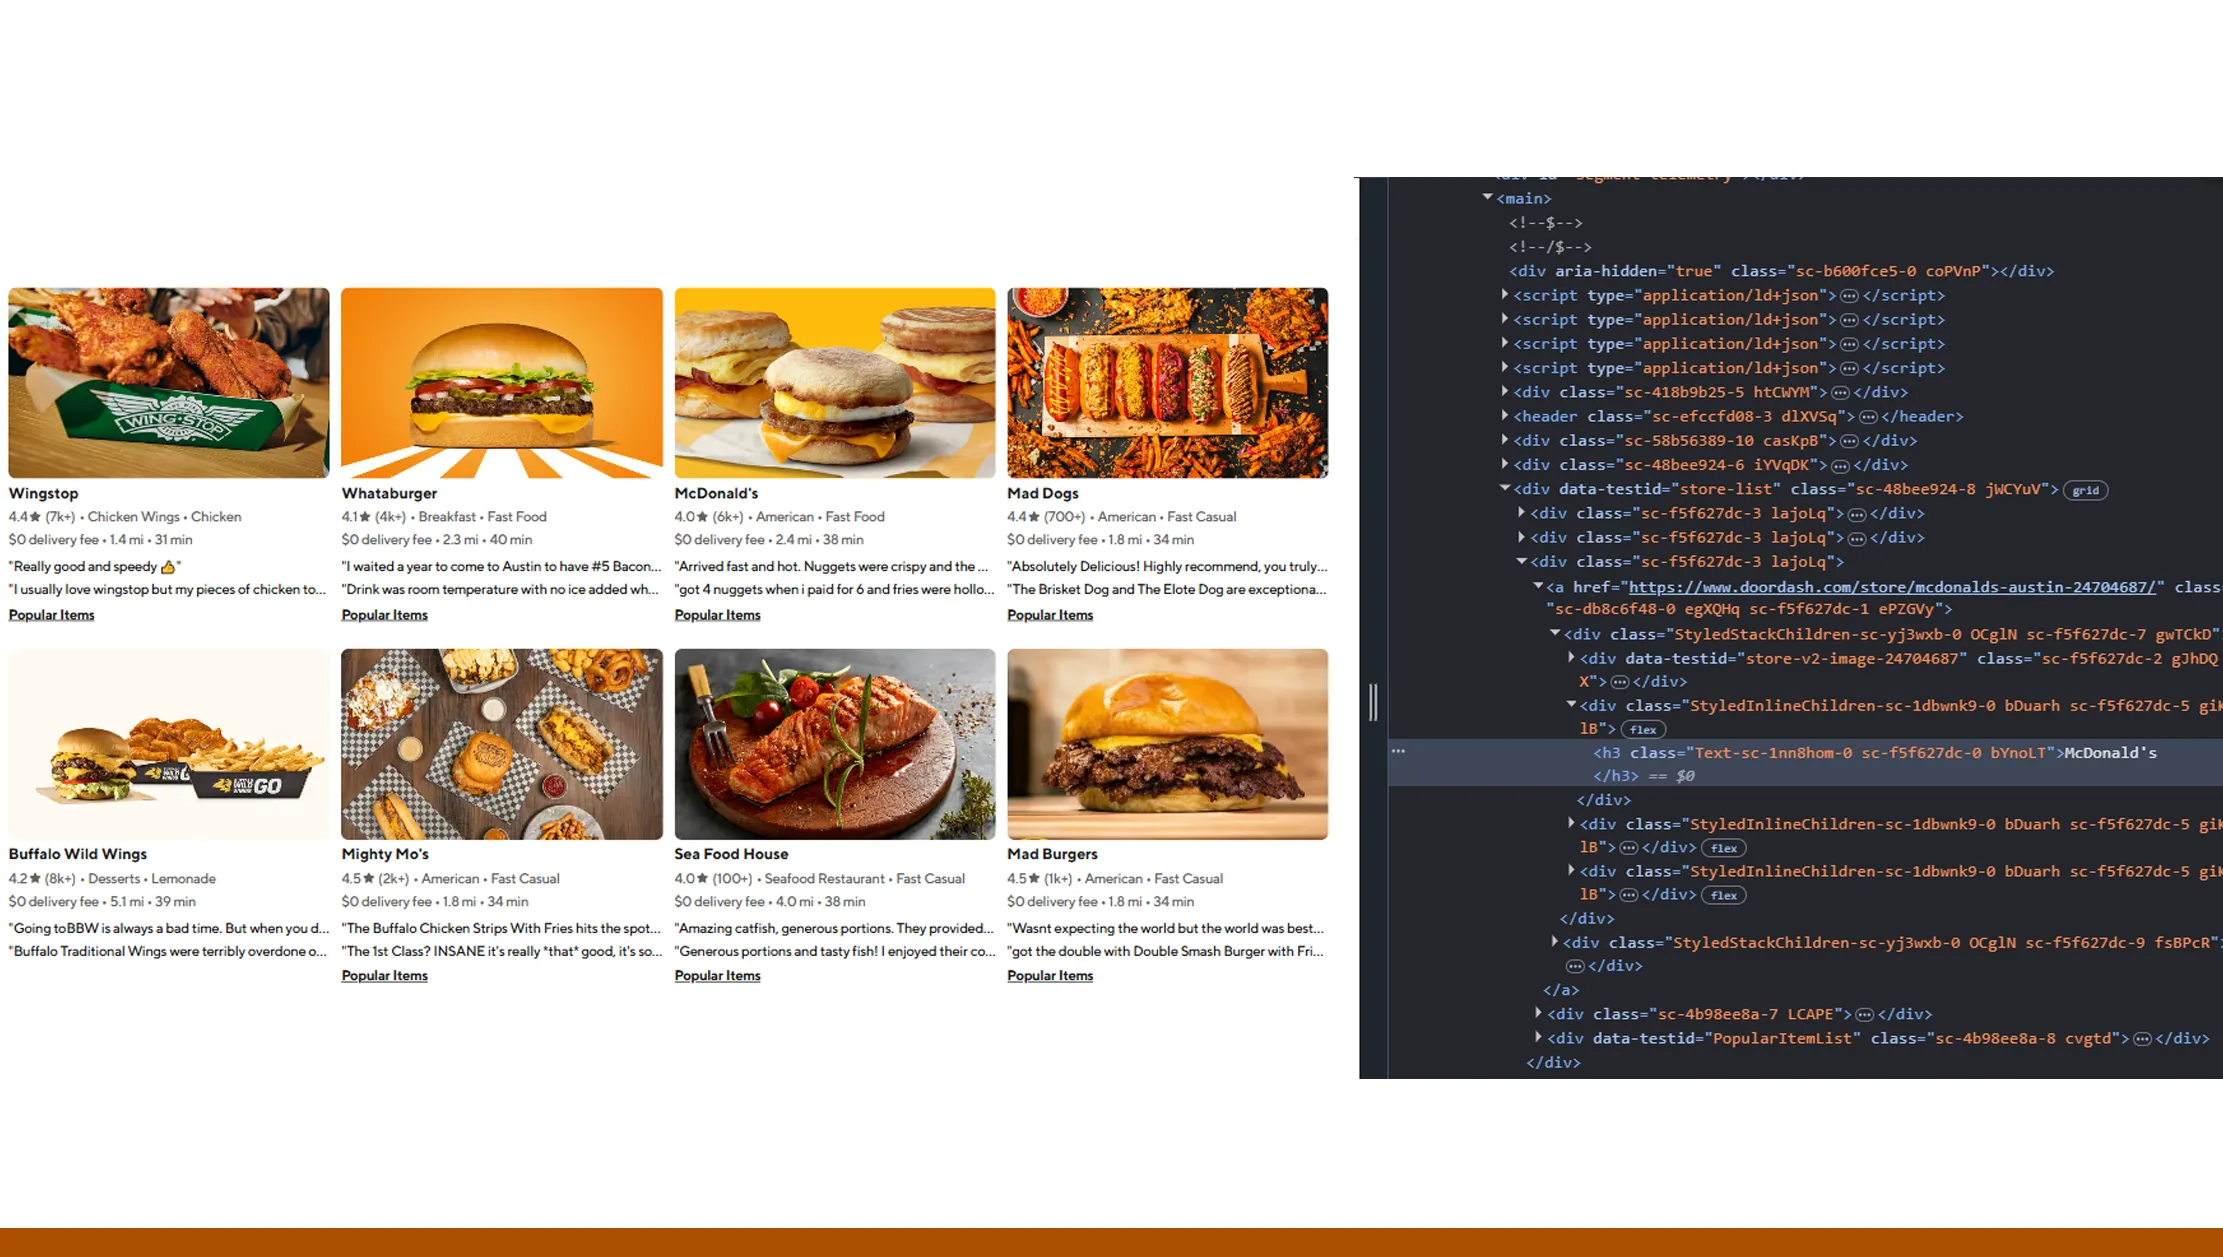The width and height of the screenshot is (2223, 1257).
Task: Toggle the flex badge beside the StyledInlineChildren div
Action: [1643, 729]
